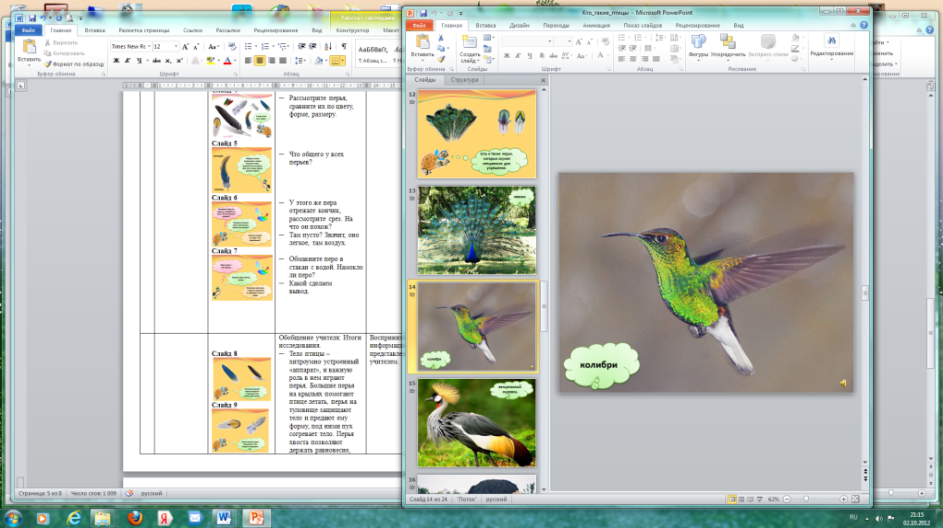Click Increase Indent icon in Word

tap(313, 46)
